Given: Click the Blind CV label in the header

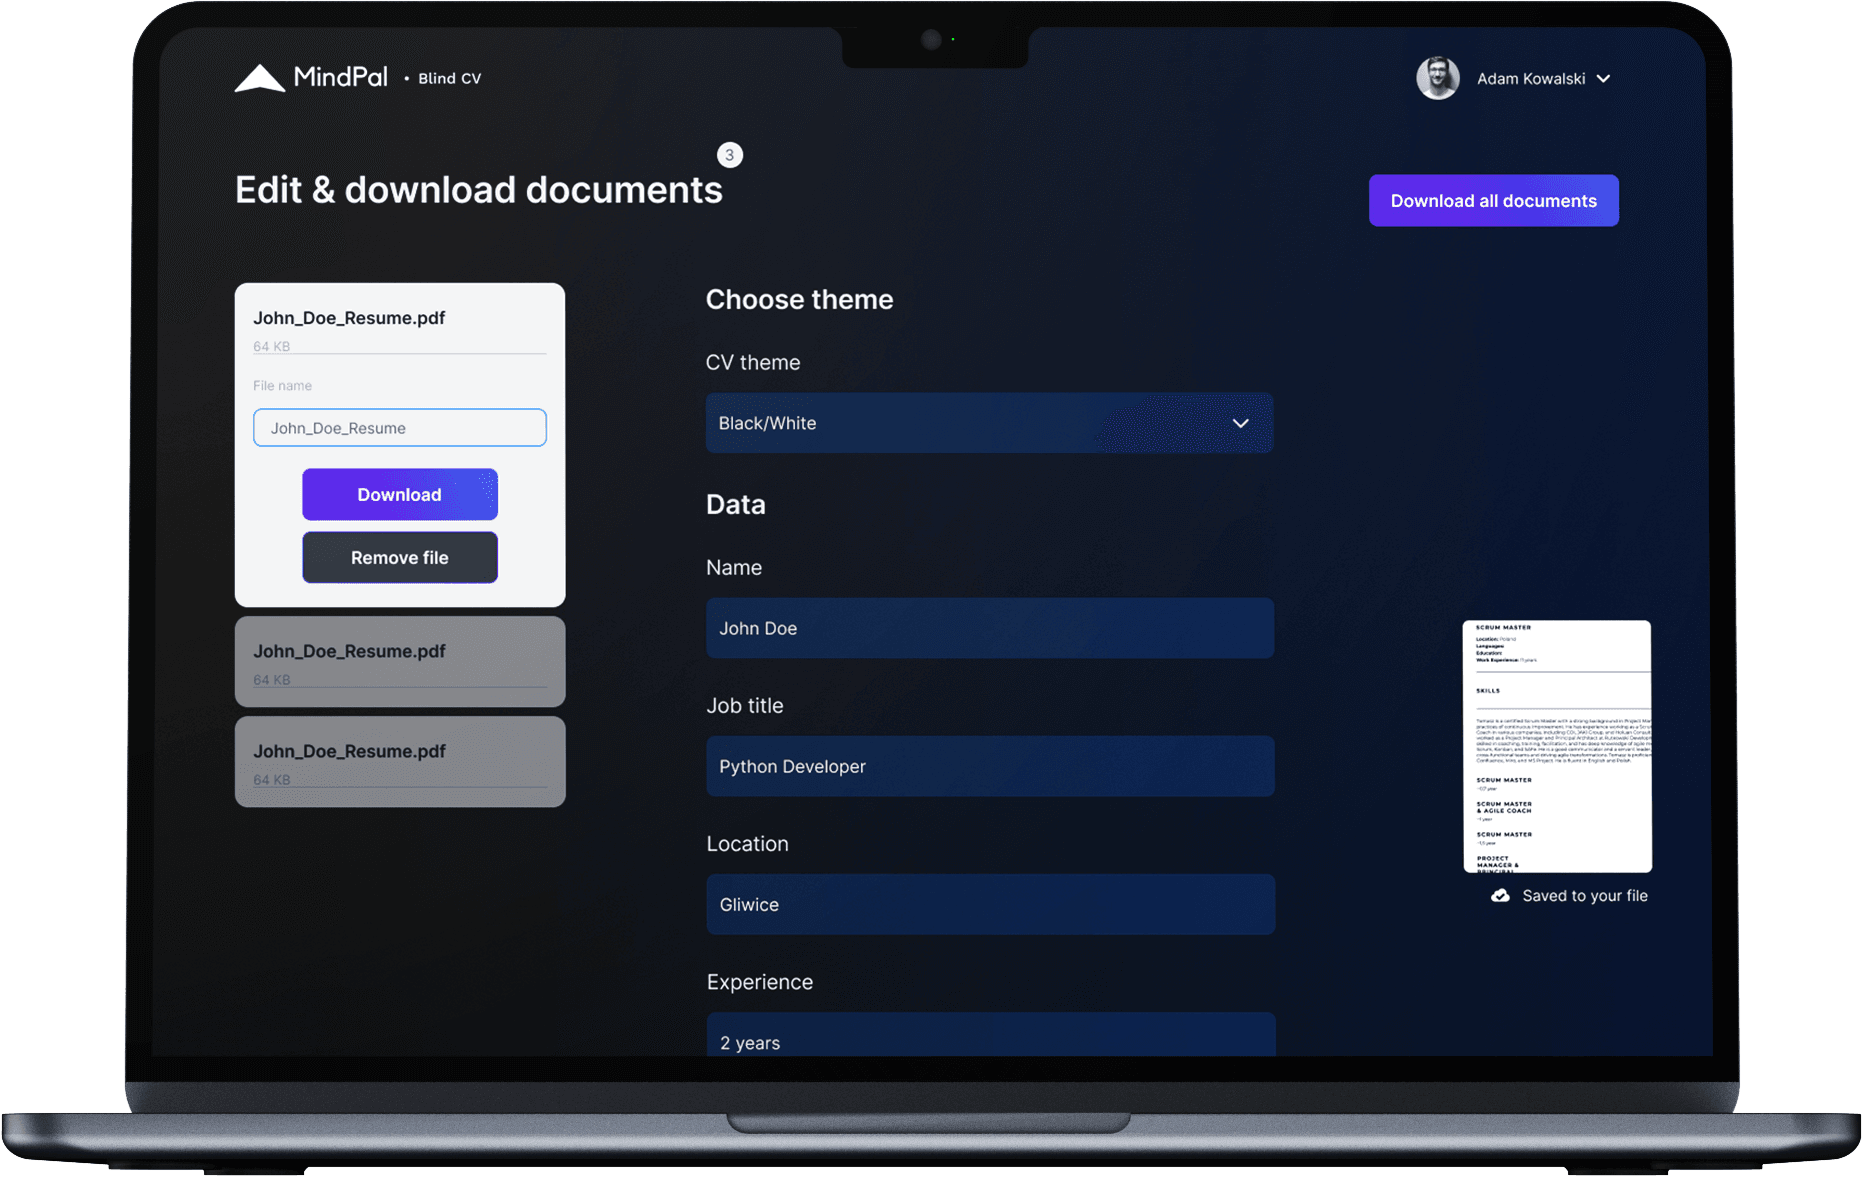Looking at the screenshot, I should [449, 79].
